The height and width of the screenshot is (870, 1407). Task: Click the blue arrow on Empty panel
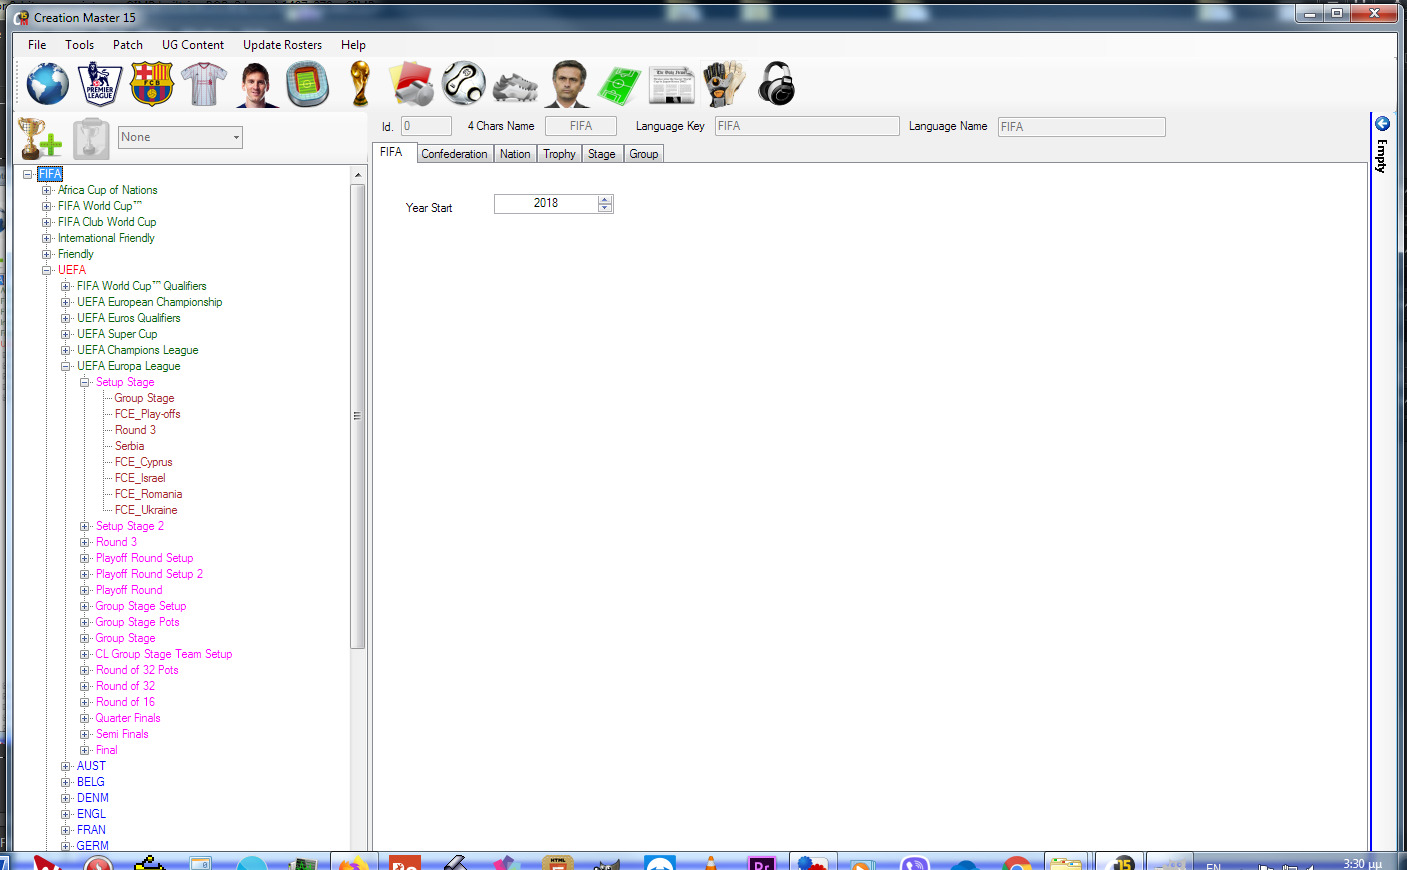[1382, 124]
